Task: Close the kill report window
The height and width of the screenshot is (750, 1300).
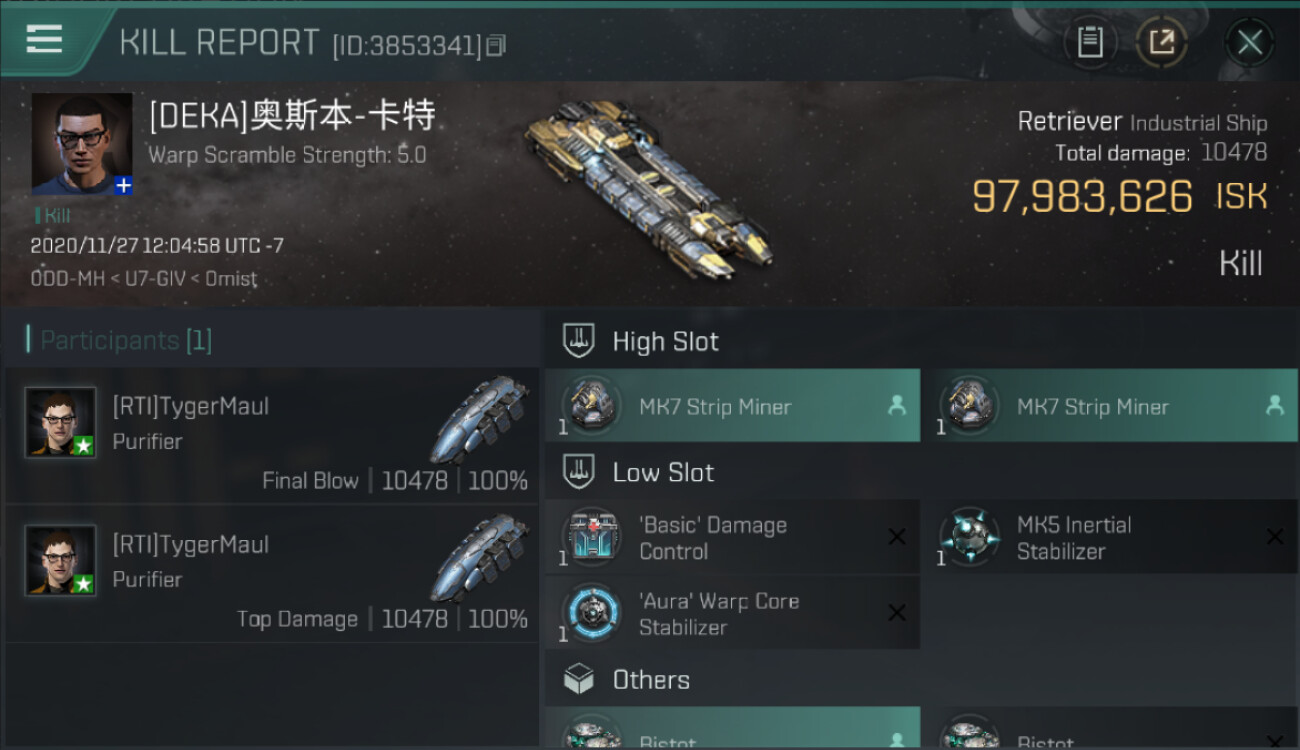Action: click(x=1249, y=42)
